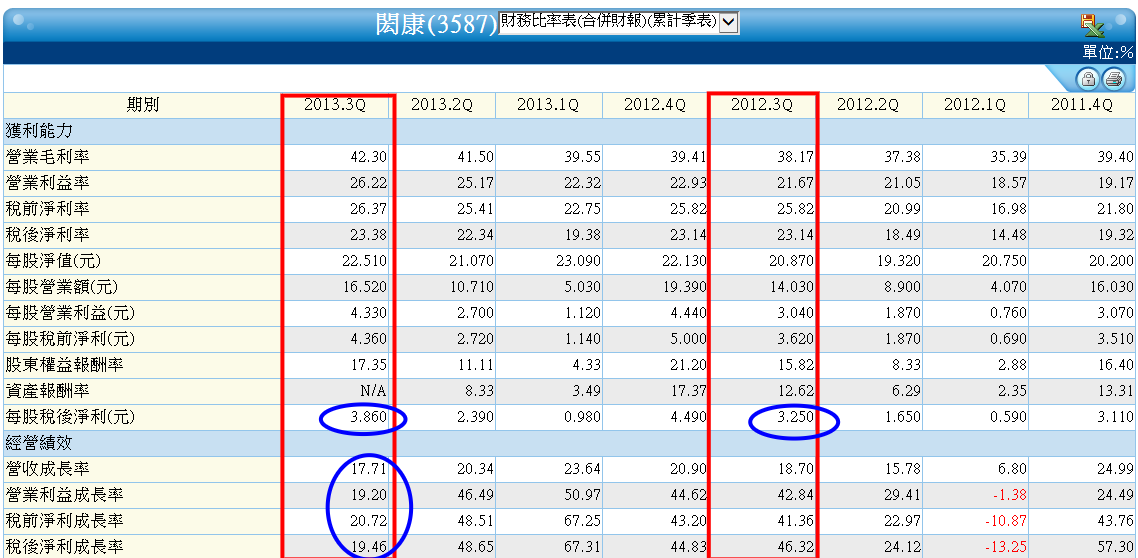Click the 21.20 return on equity value

688,365
